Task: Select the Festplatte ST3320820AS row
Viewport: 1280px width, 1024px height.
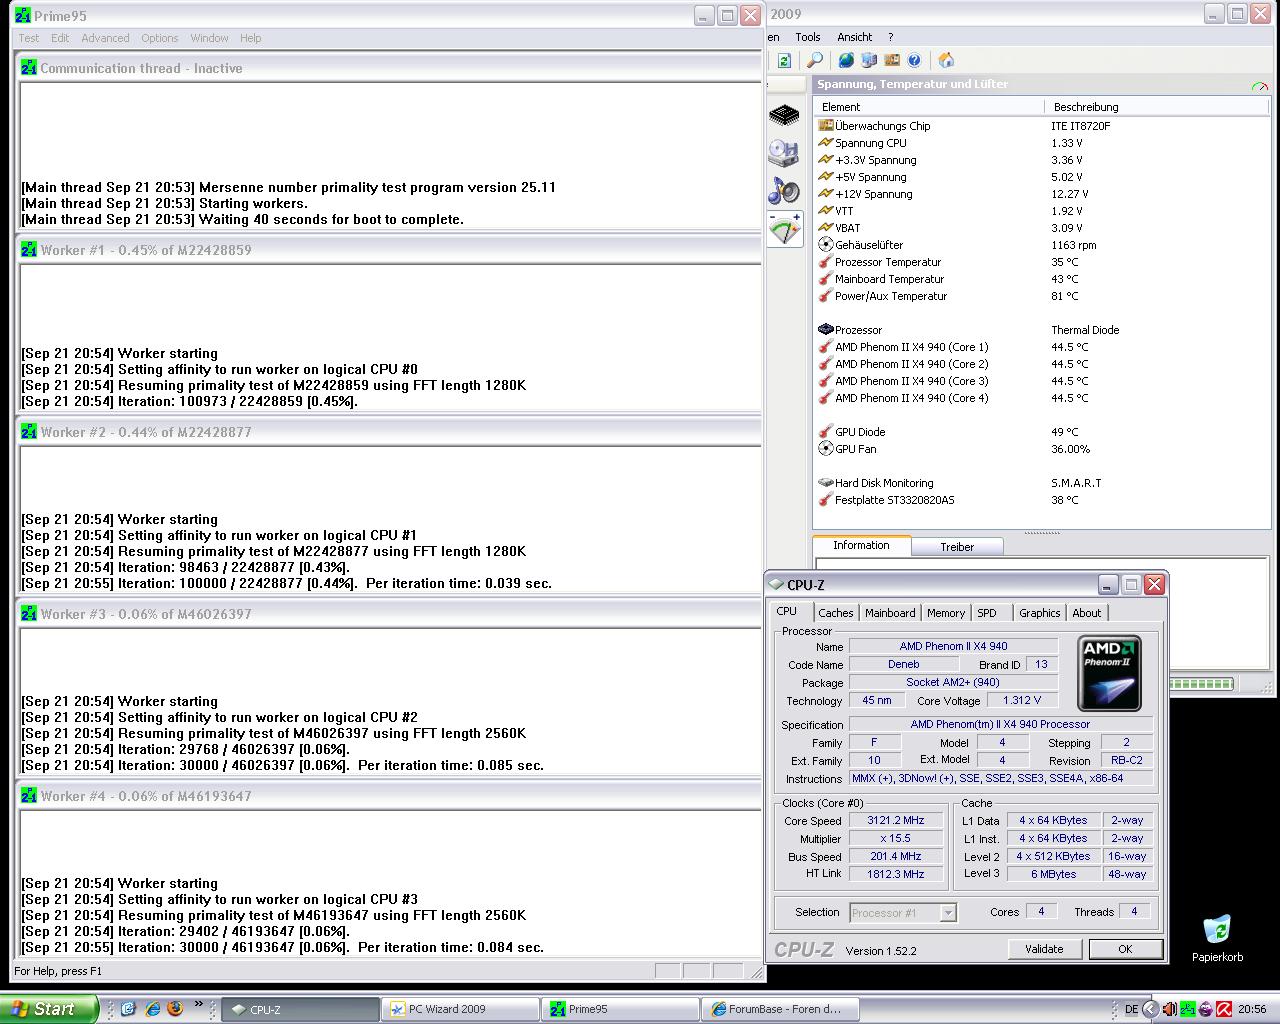Action: [1040, 500]
